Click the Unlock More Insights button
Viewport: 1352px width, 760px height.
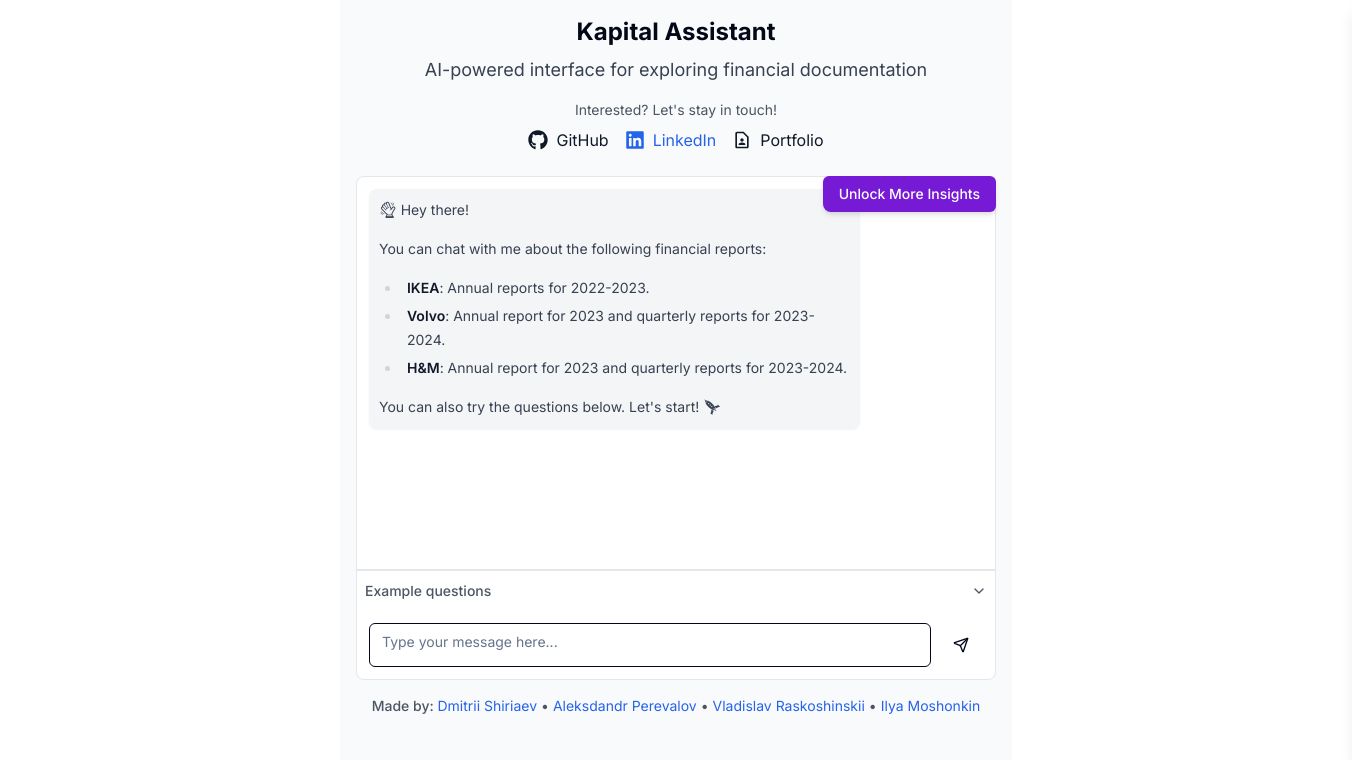click(909, 194)
